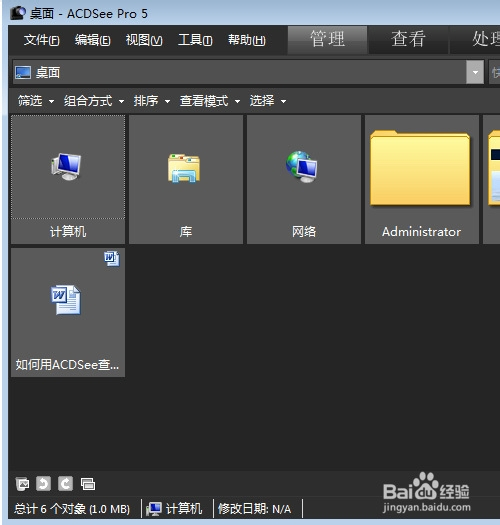Click the 计算机 label under computer icon

click(x=68, y=232)
